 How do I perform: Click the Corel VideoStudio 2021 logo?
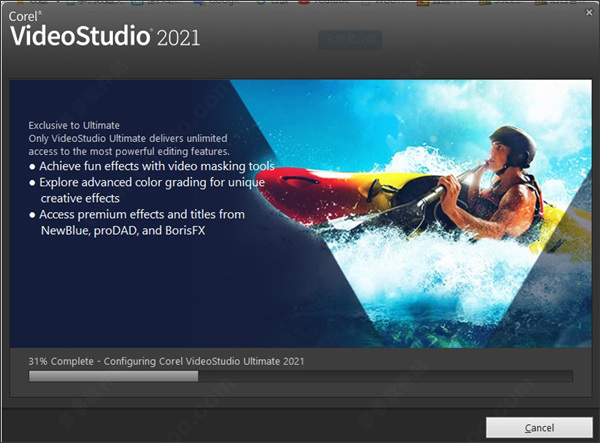point(104,29)
